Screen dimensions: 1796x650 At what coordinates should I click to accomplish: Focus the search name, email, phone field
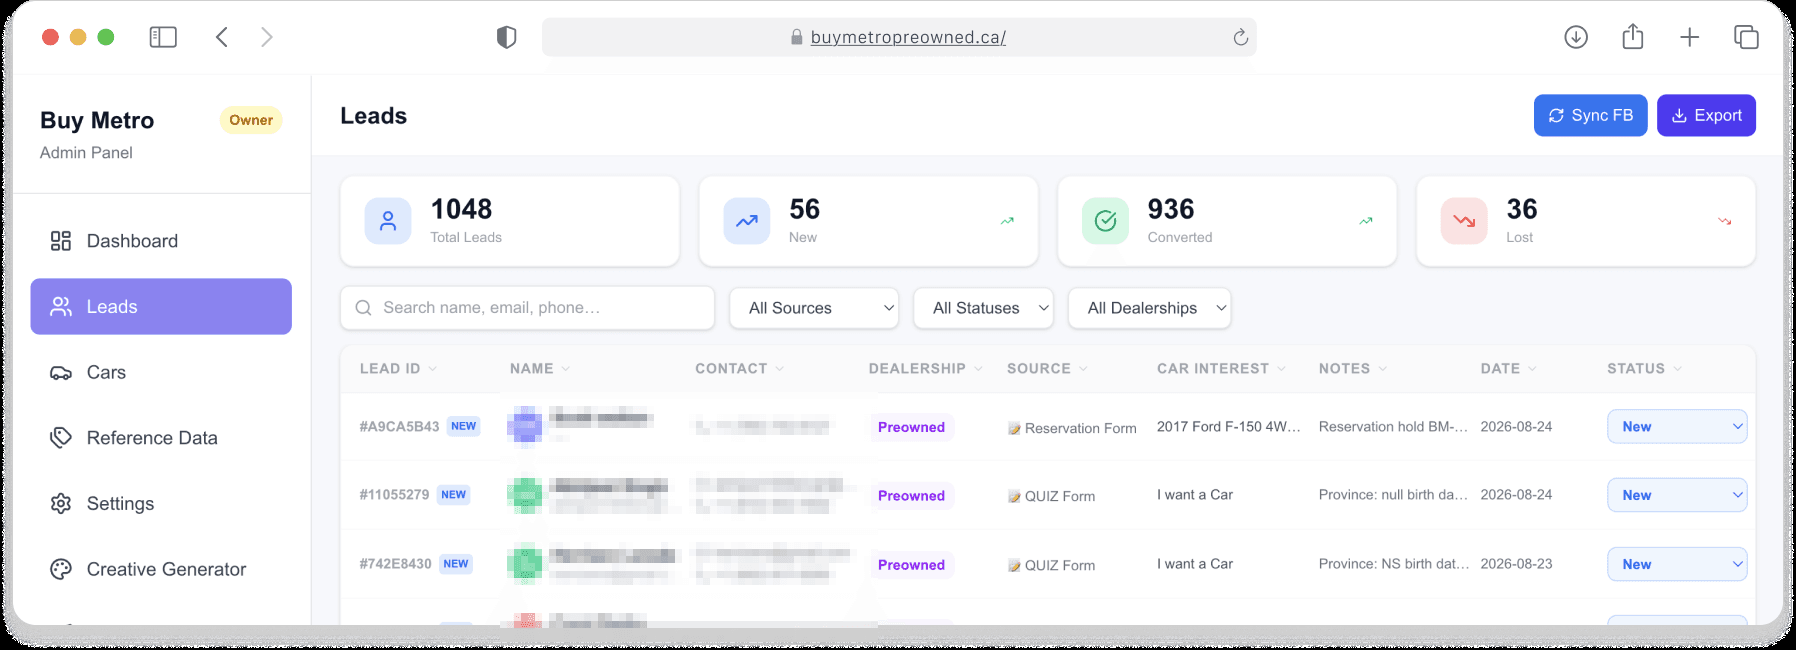point(528,308)
